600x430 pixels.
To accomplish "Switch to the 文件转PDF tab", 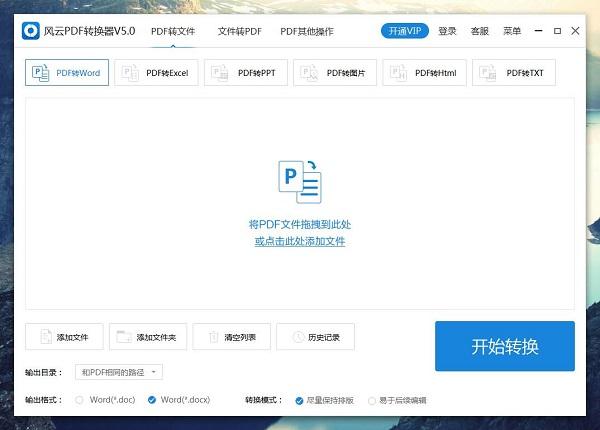I will pyautogui.click(x=239, y=31).
